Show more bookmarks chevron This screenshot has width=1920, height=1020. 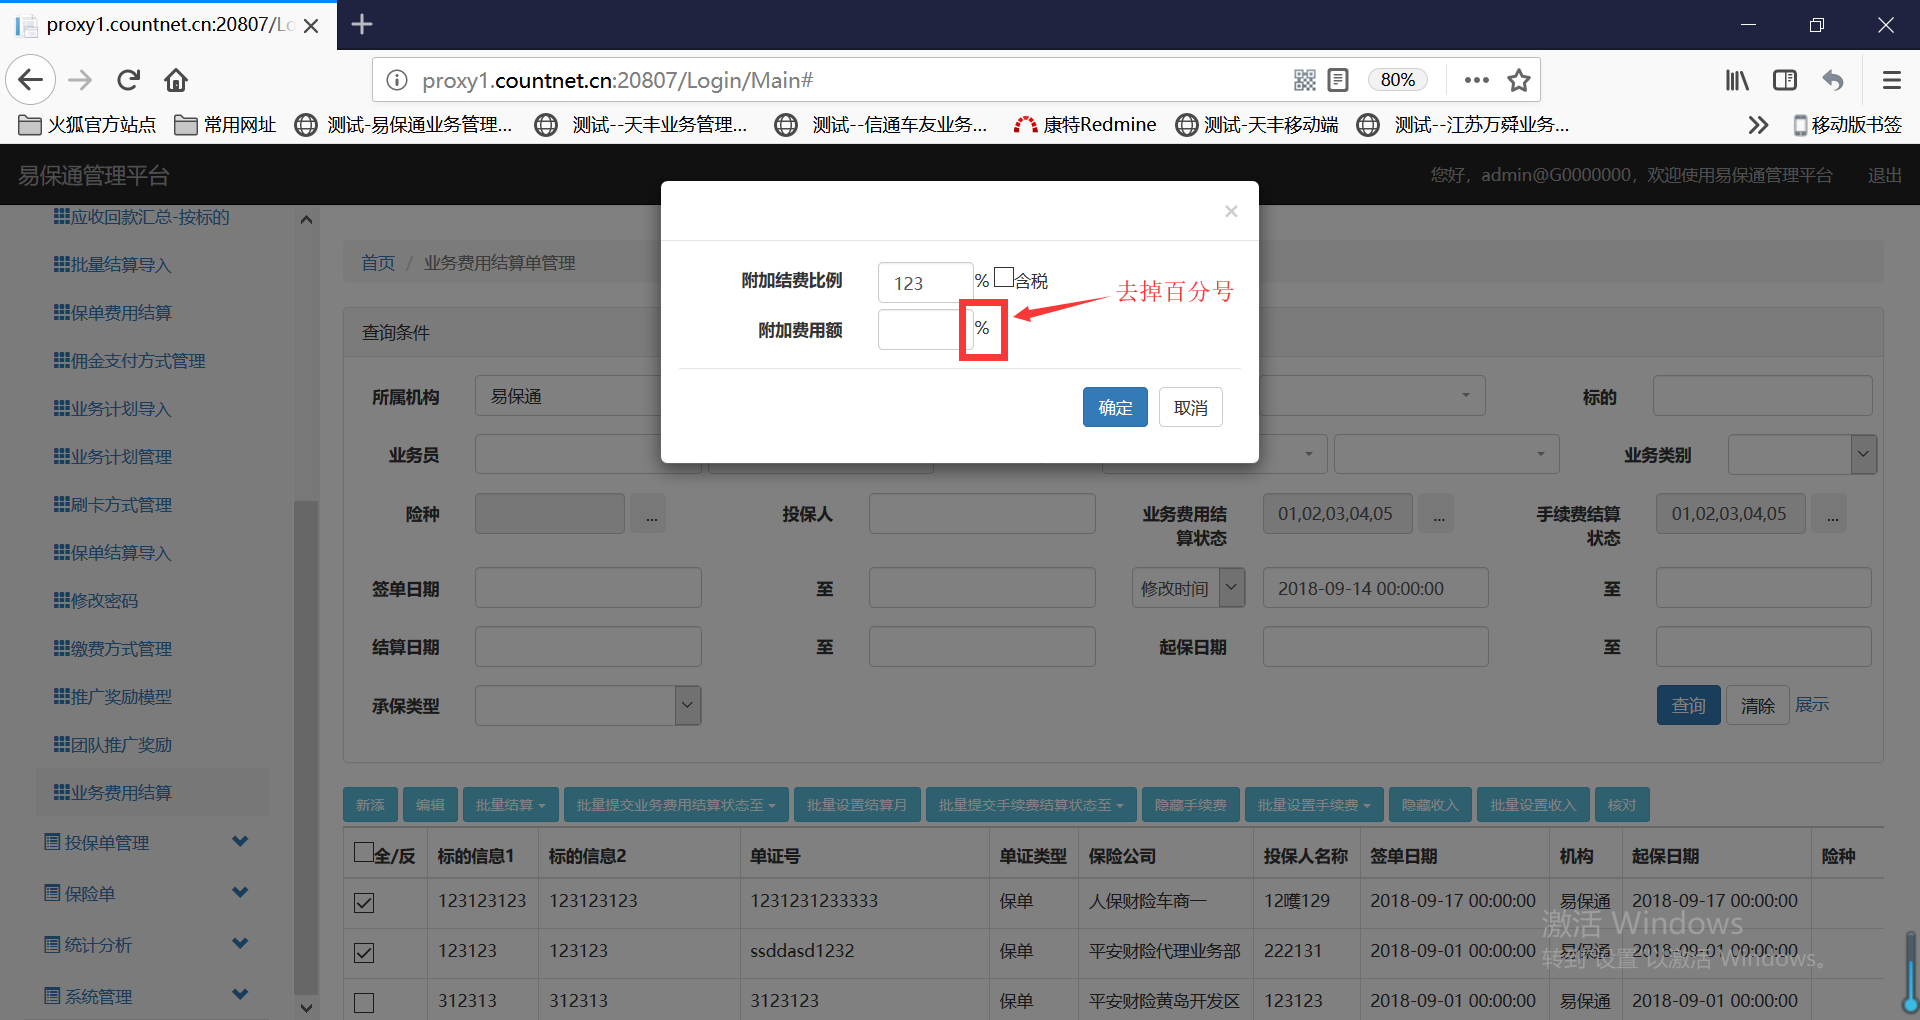click(x=1758, y=125)
